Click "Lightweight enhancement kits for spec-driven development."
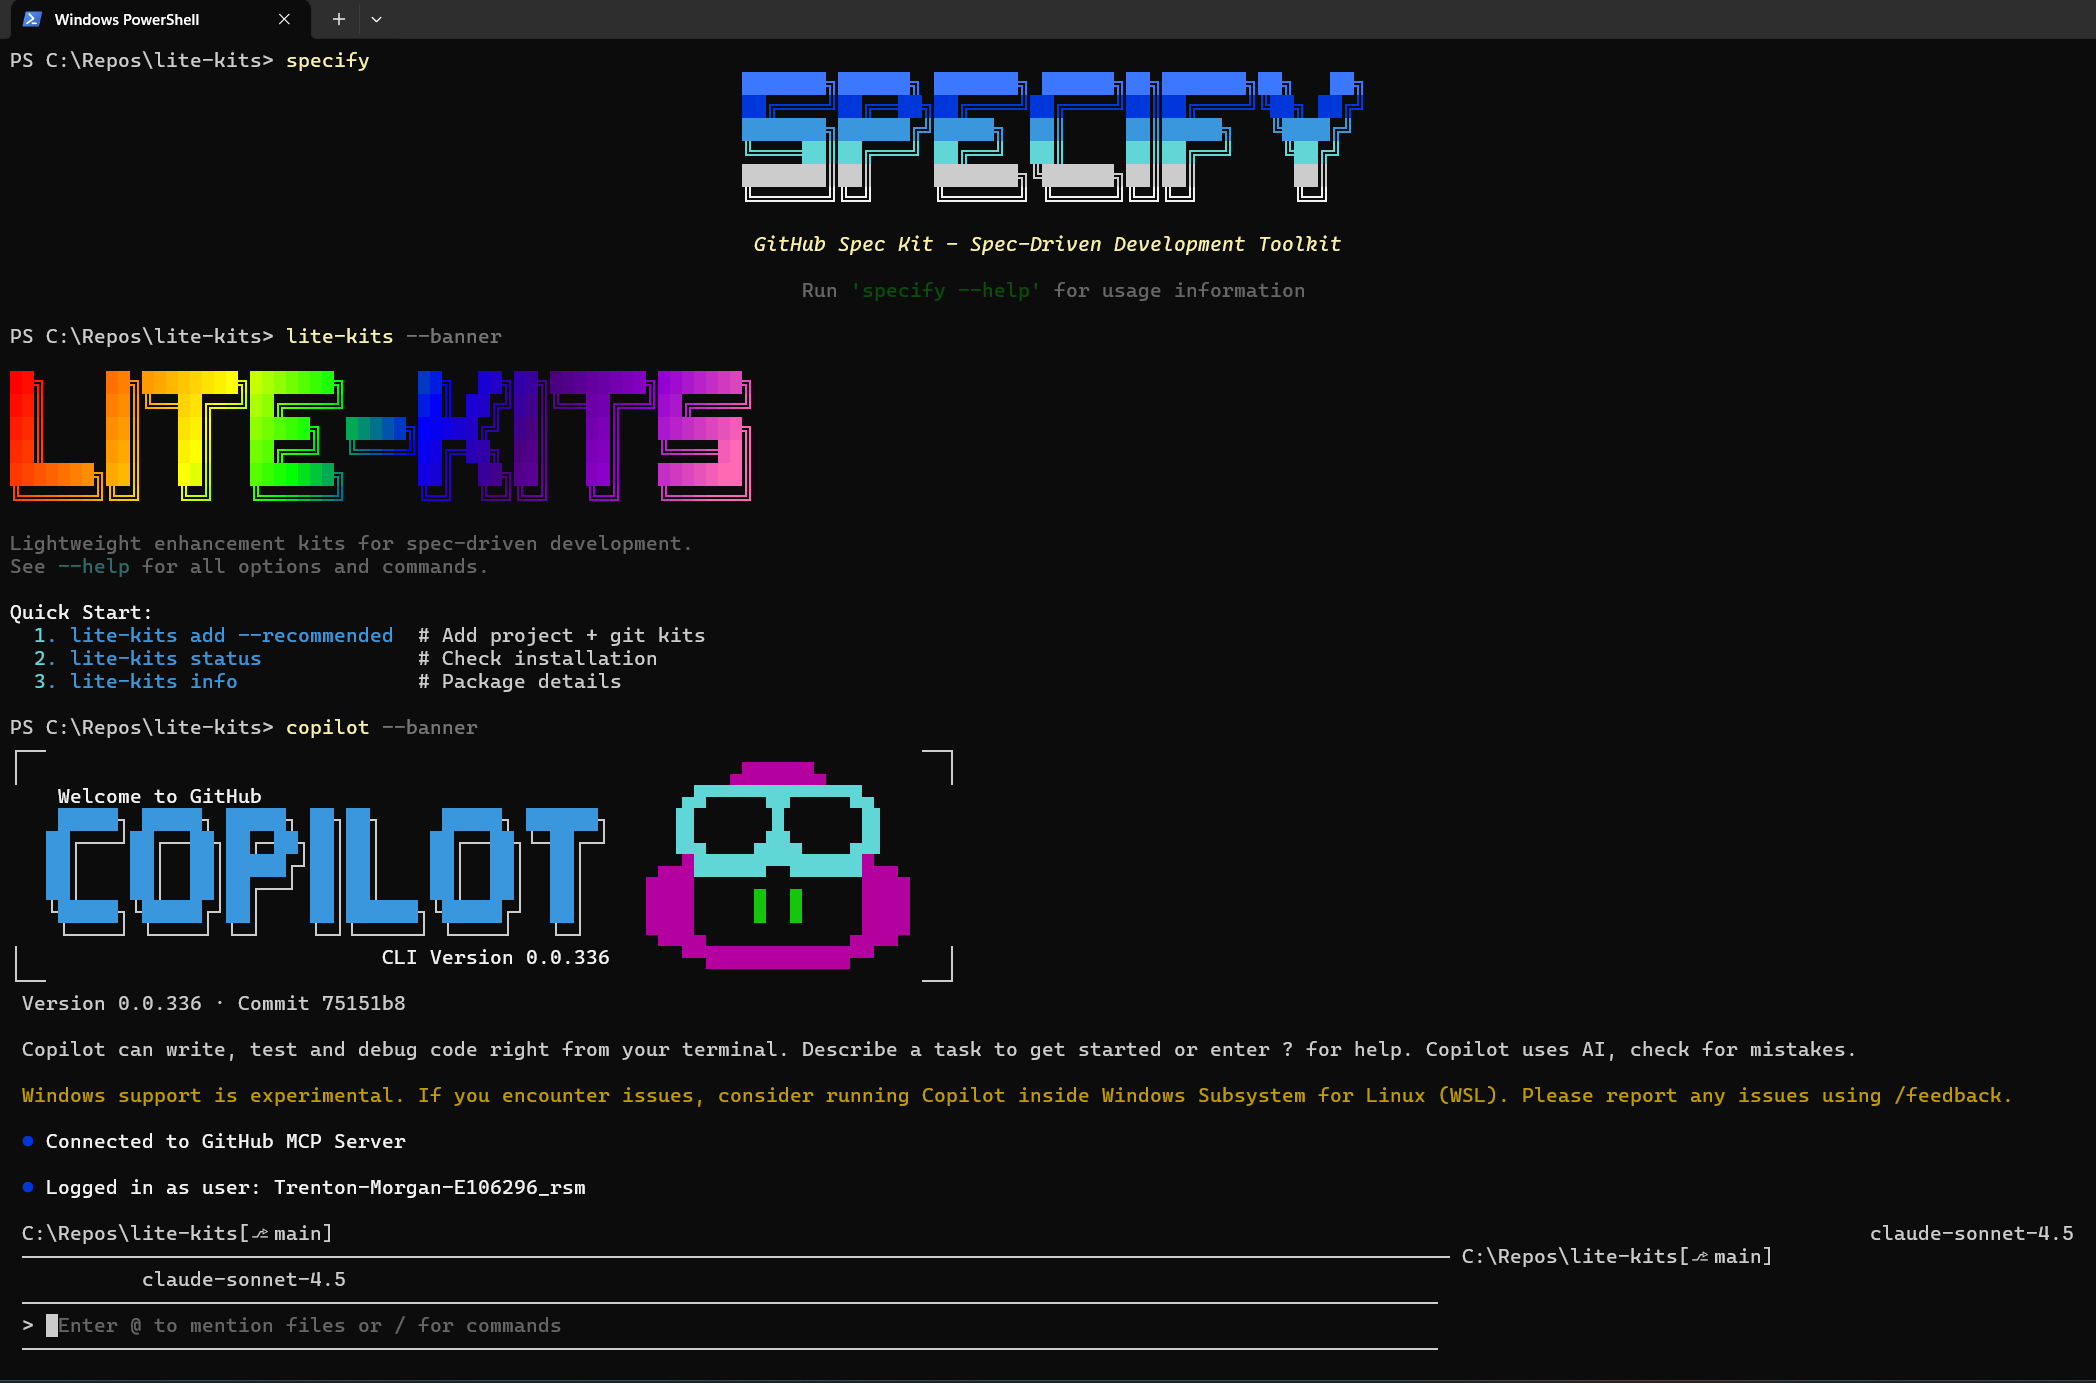Screen dimensions: 2096x1383 [351, 543]
